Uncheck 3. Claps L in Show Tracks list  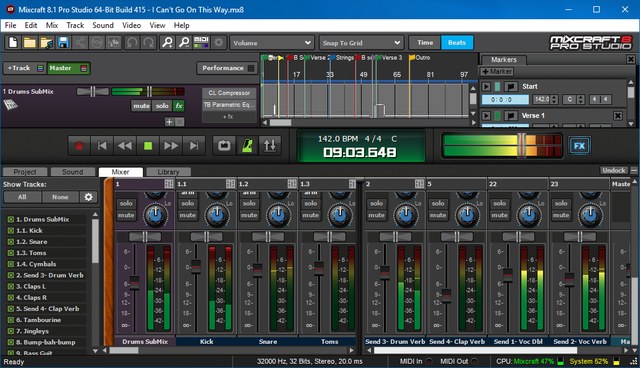pyautogui.click(x=11, y=286)
